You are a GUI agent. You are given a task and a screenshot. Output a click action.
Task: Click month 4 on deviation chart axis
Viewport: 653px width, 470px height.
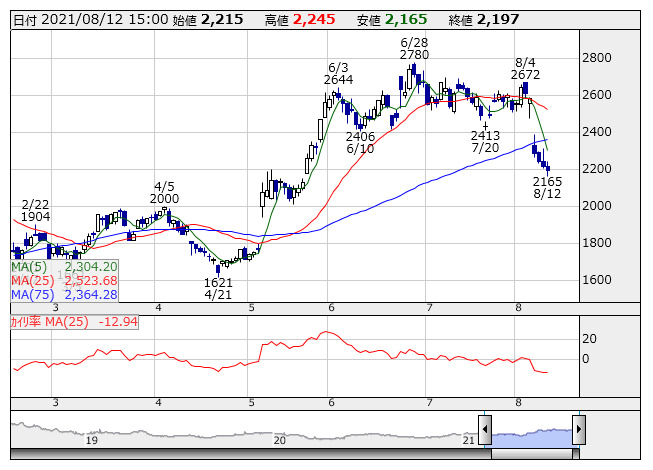point(158,403)
